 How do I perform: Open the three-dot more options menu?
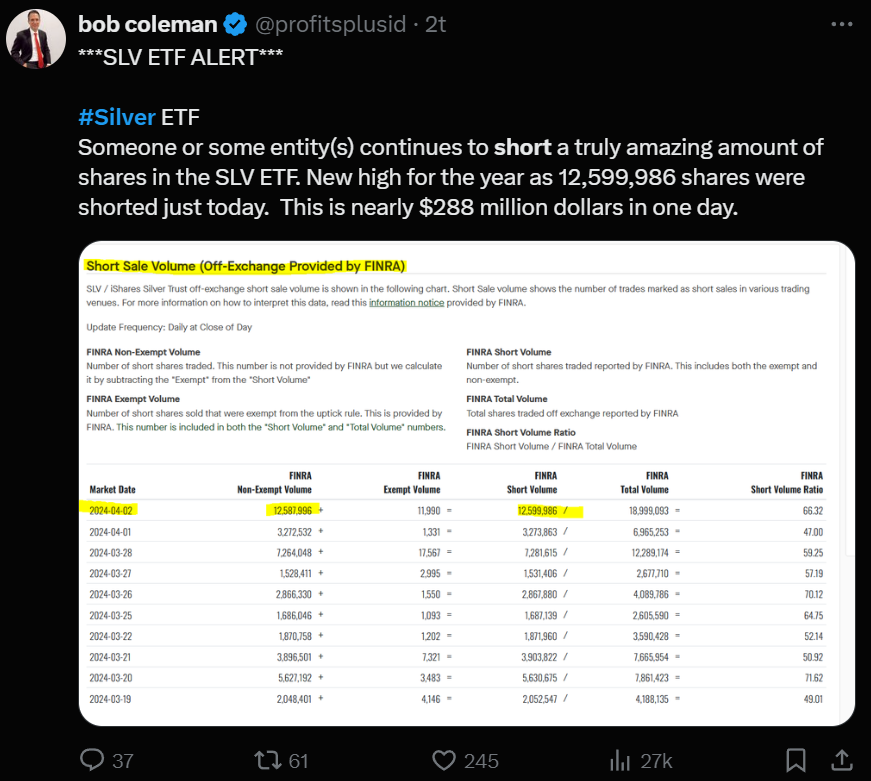842,24
